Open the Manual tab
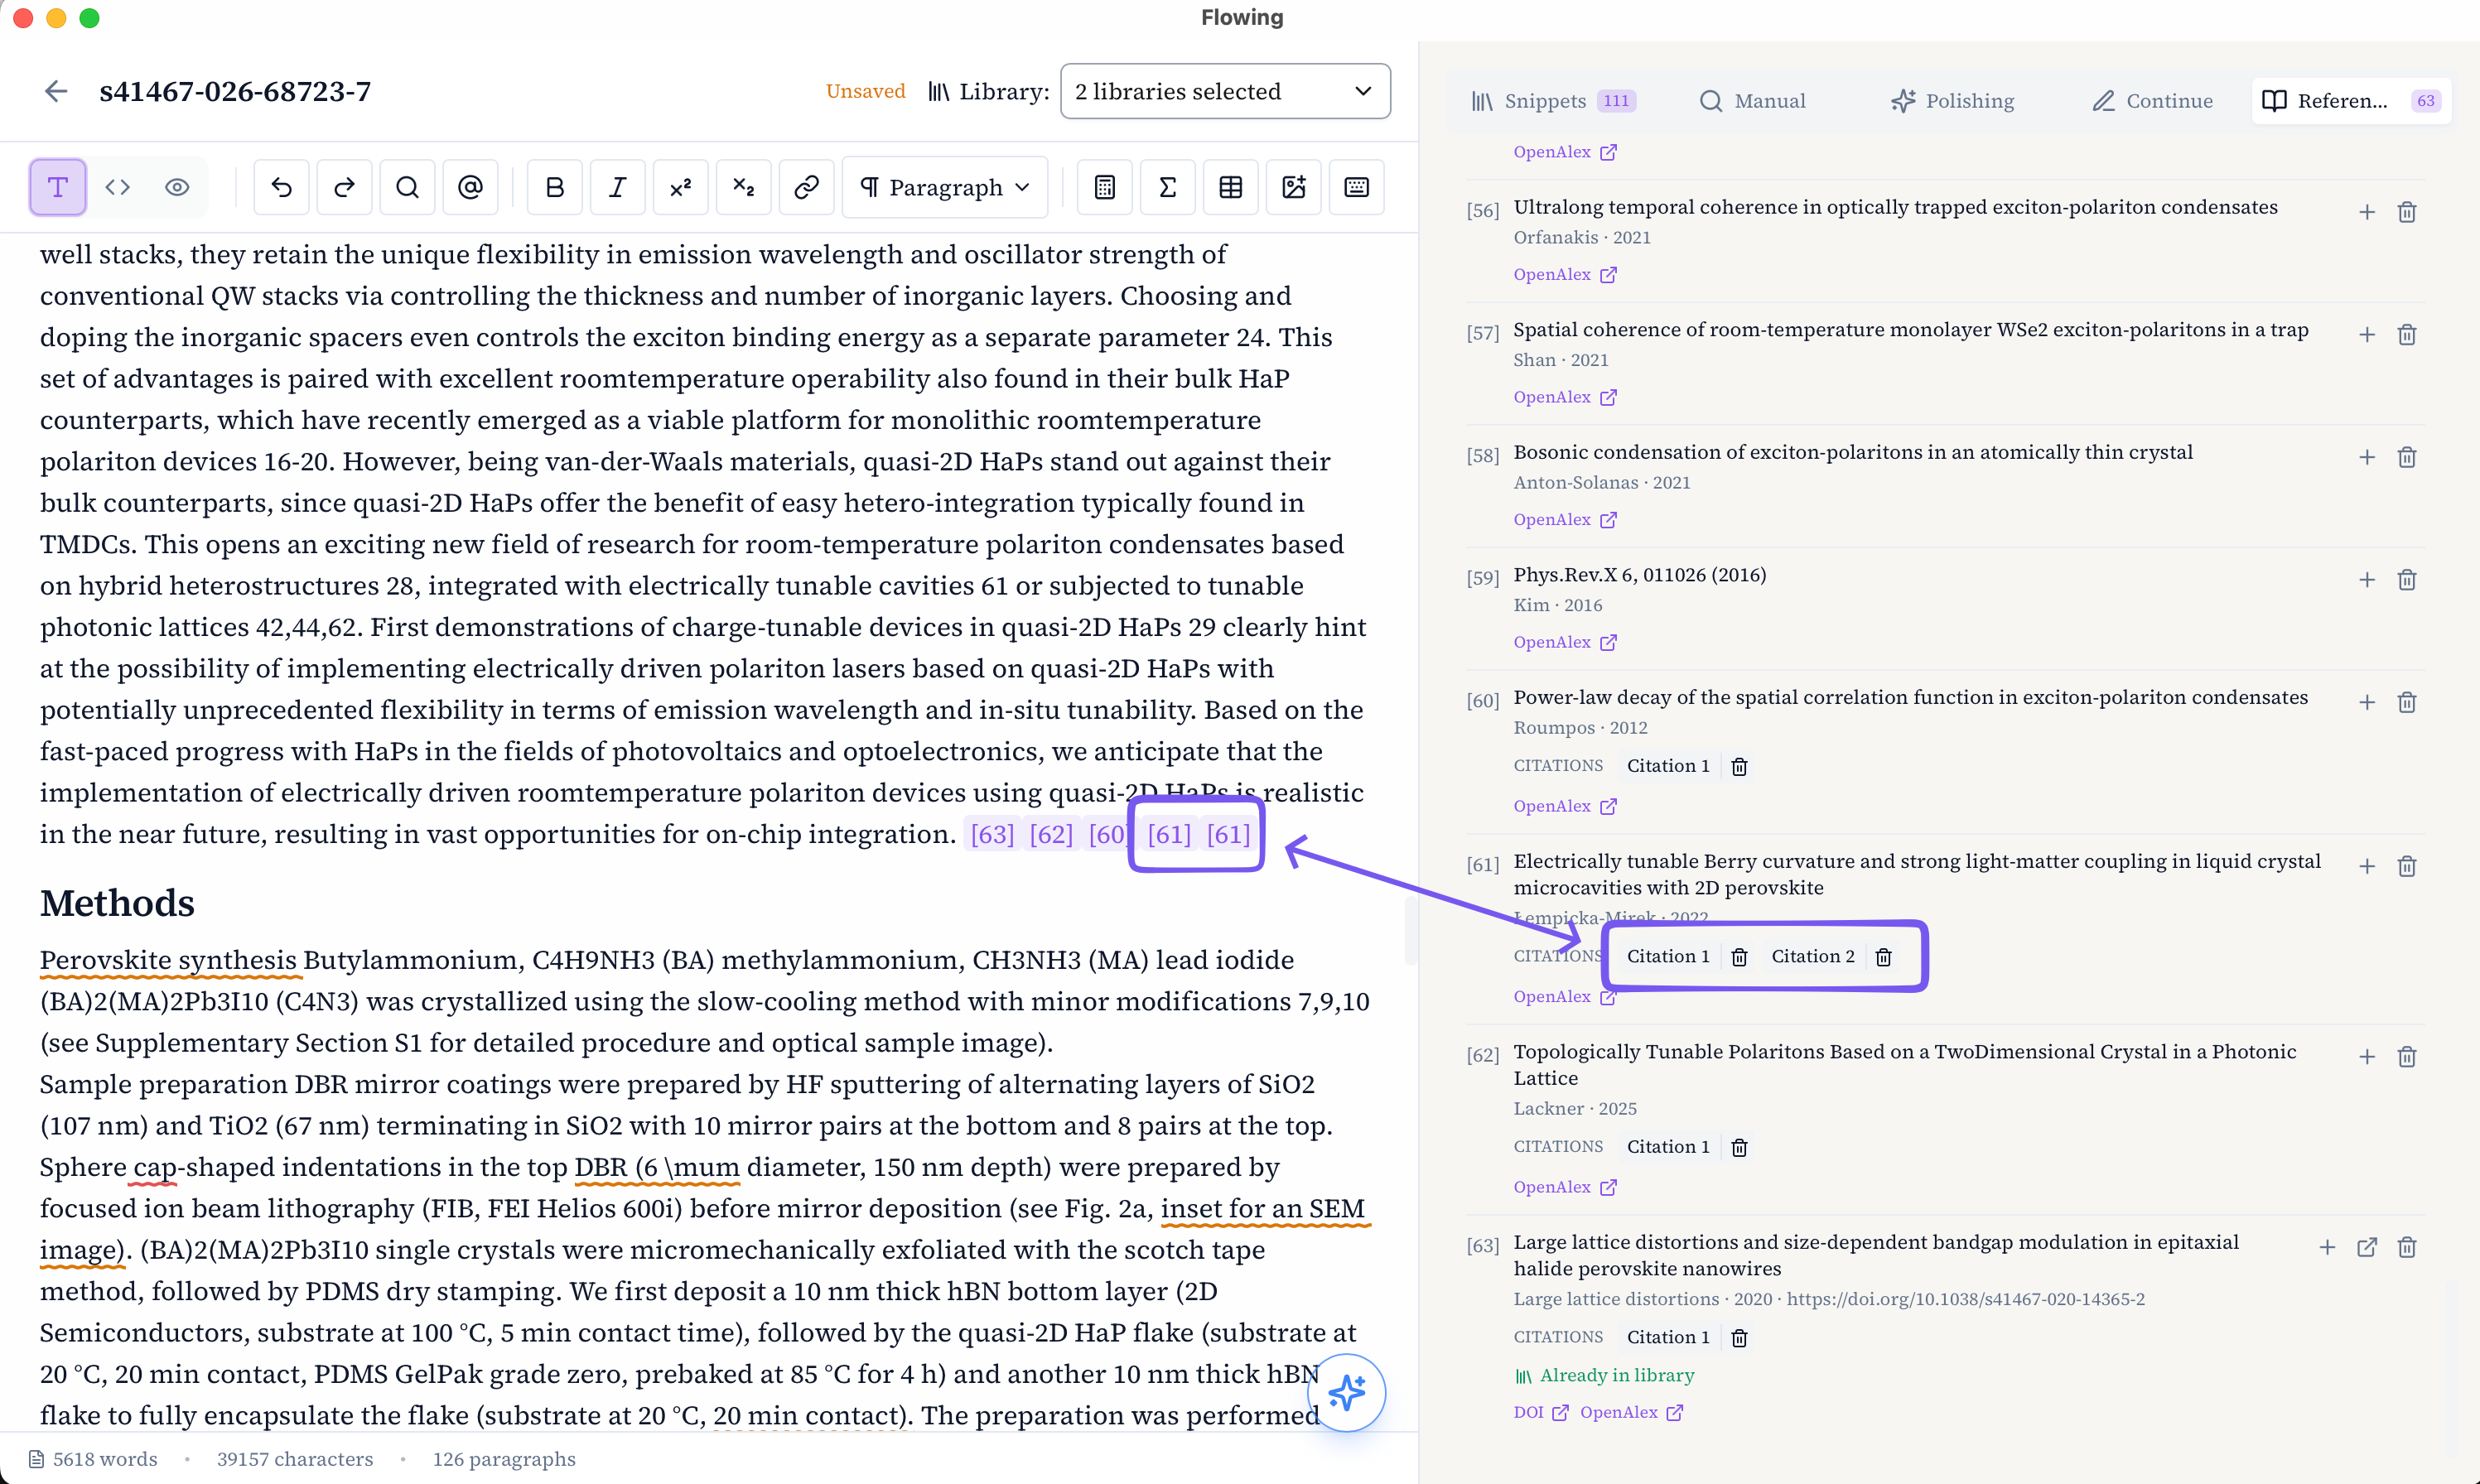 (1753, 101)
